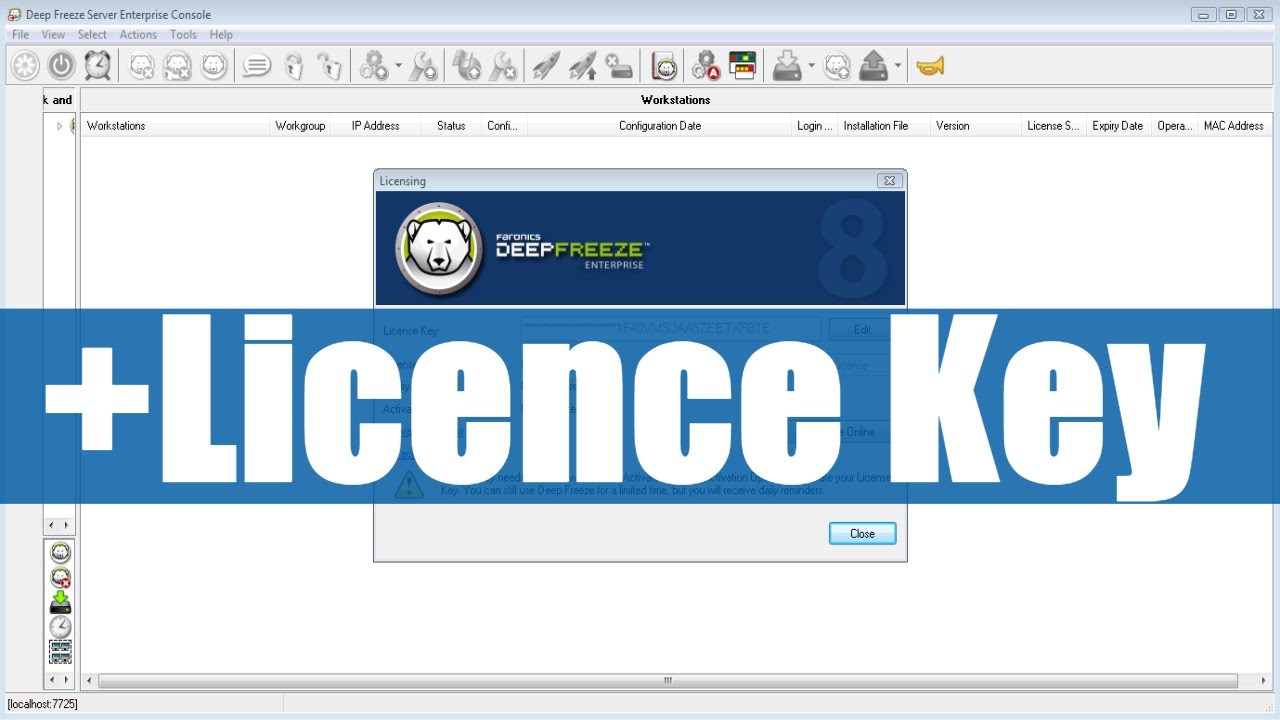The image size is (1280, 720).
Task: Close Licensing dialog with X button
Action: tap(889, 181)
